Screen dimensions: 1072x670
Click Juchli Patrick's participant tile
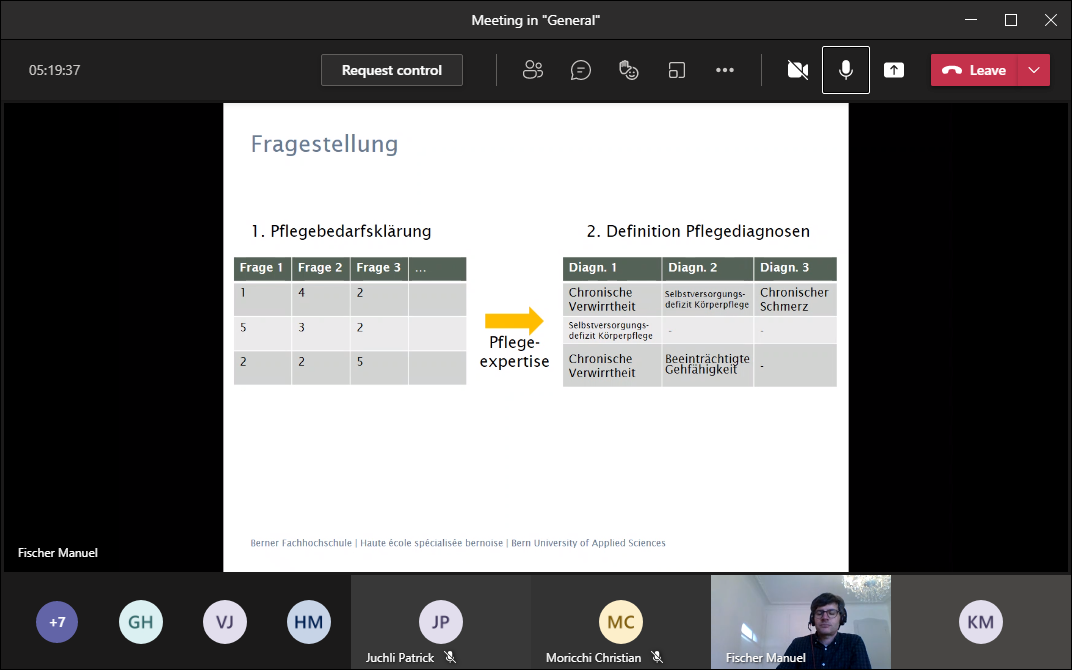coord(440,622)
